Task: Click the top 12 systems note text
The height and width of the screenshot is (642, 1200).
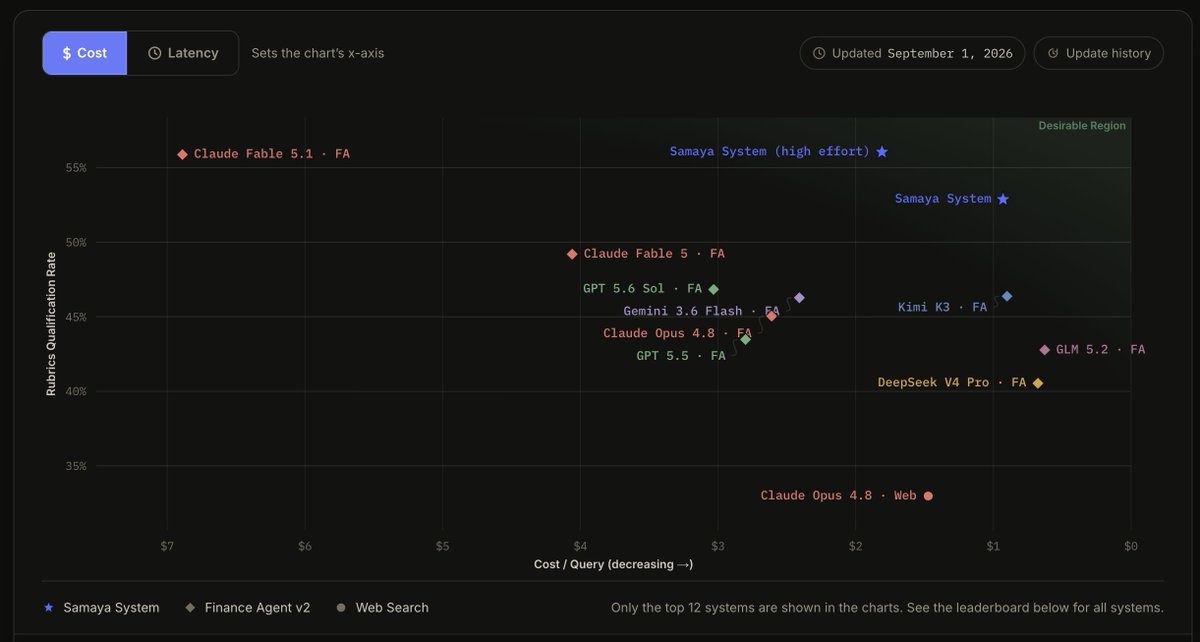Action: (887, 607)
